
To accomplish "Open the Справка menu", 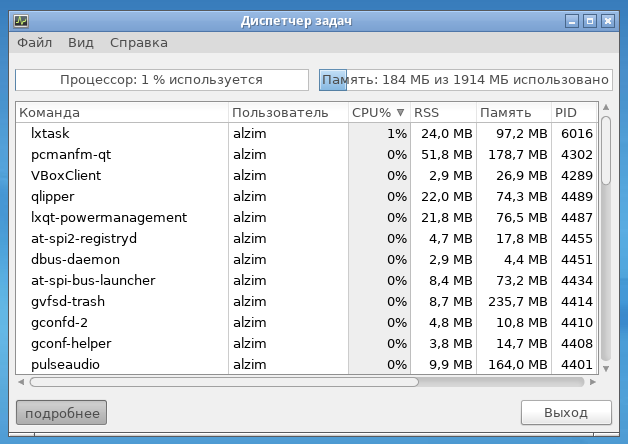I will click(139, 43).
